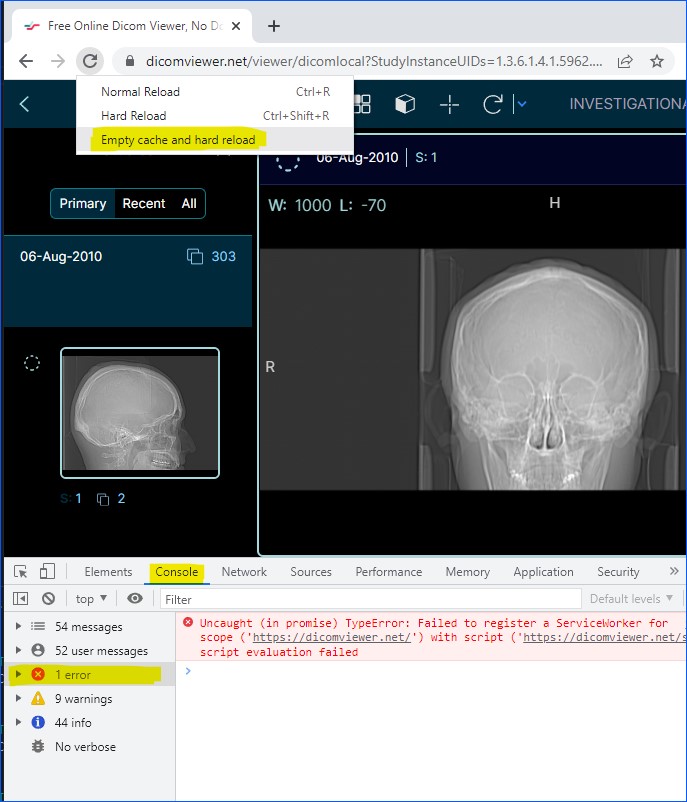687x802 pixels.
Task: Toggle the Primary series filter
Action: click(83, 204)
